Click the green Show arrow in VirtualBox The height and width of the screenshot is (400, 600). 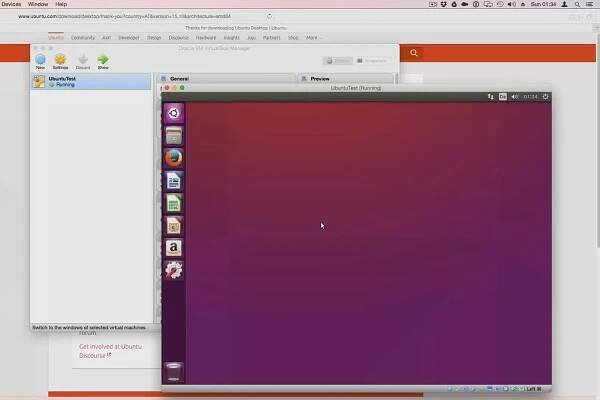(102, 62)
